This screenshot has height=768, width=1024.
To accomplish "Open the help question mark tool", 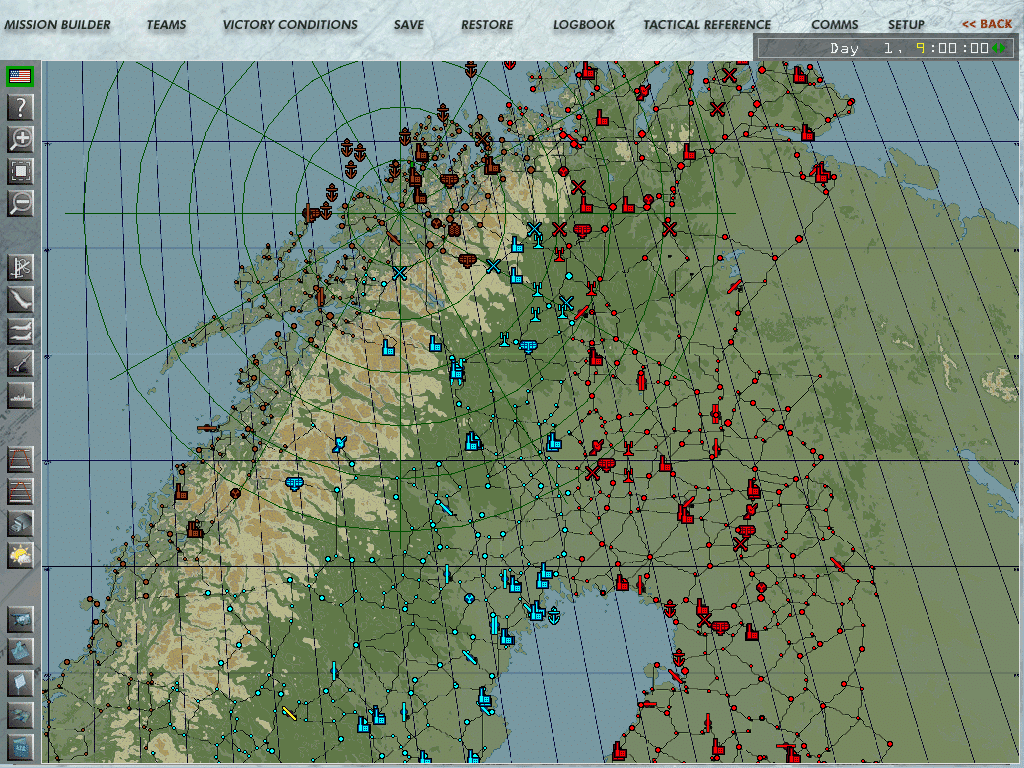I will (20, 107).
